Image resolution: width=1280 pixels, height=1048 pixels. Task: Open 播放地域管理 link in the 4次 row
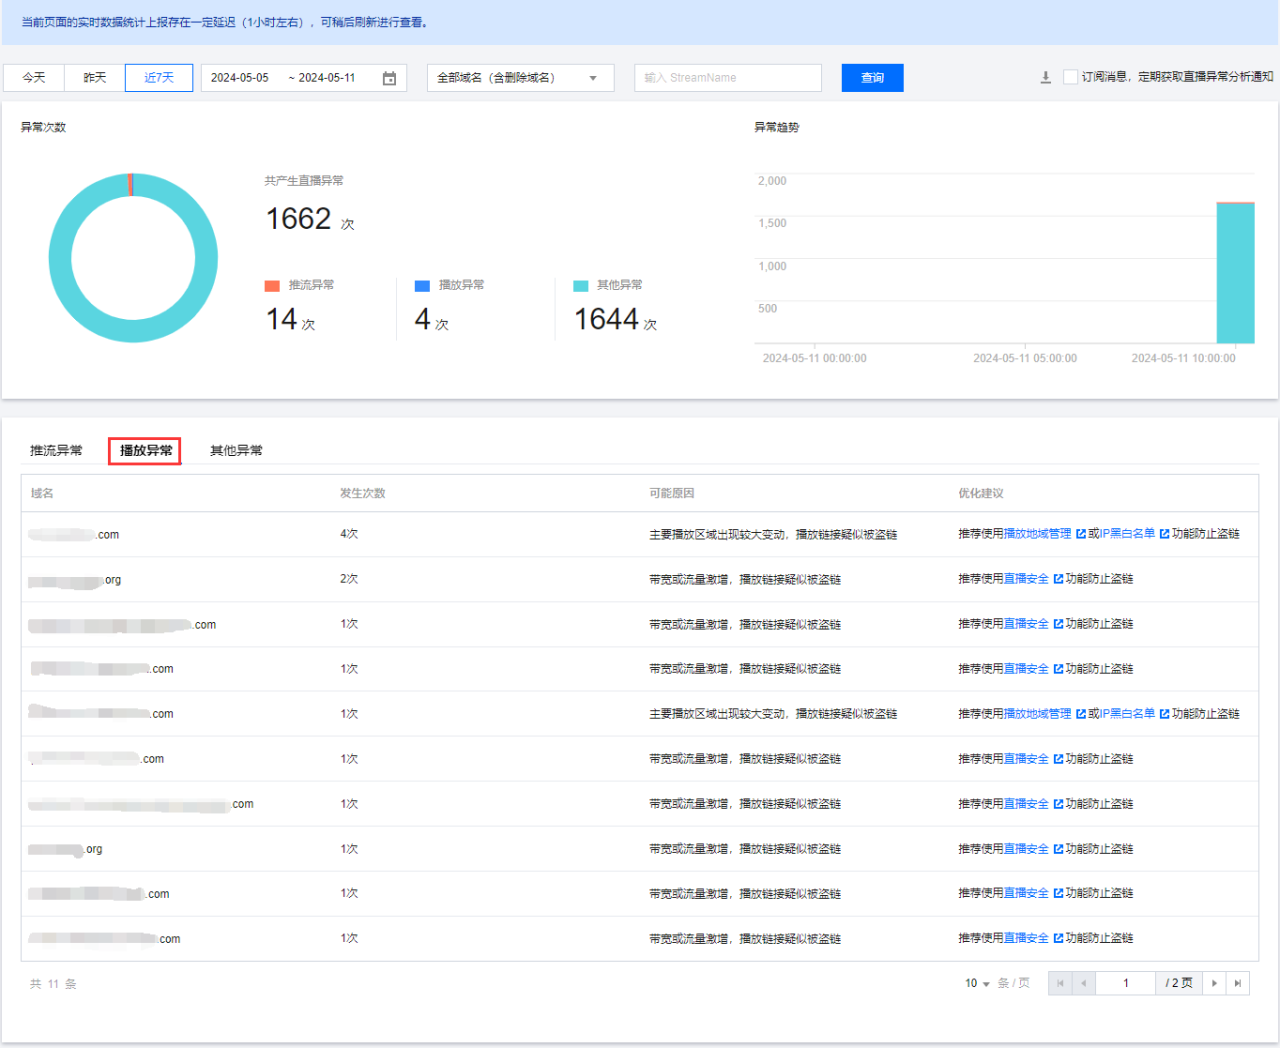1037,534
